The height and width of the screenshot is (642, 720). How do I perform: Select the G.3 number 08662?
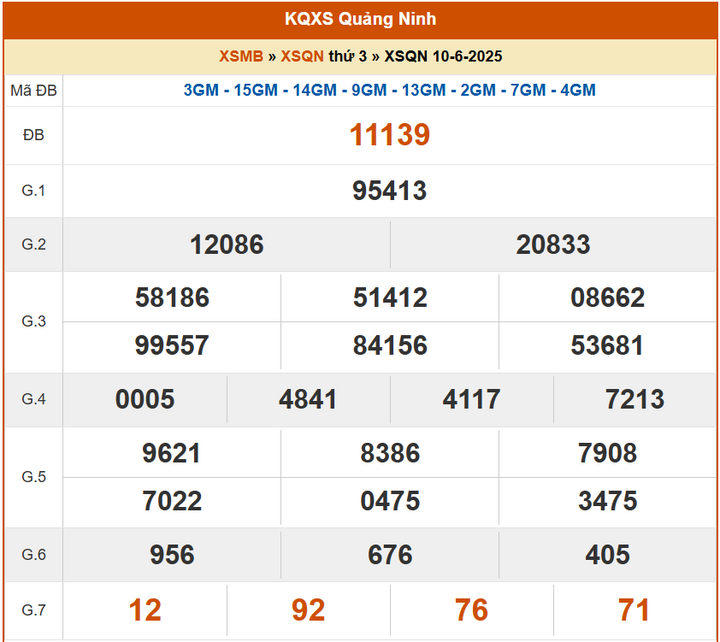pyautogui.click(x=608, y=297)
